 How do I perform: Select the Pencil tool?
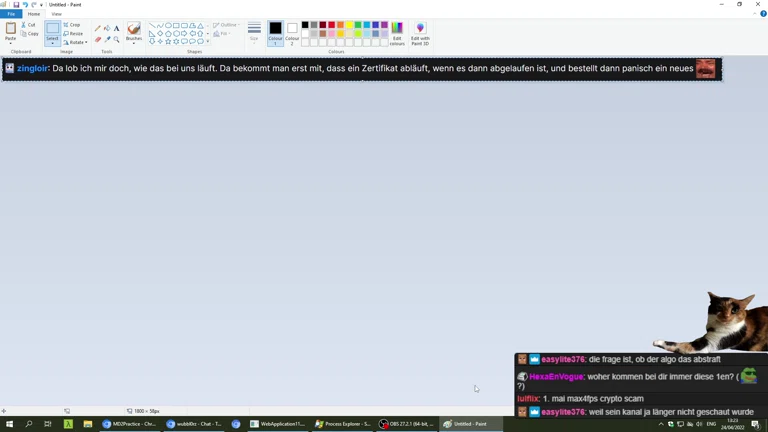click(x=98, y=28)
